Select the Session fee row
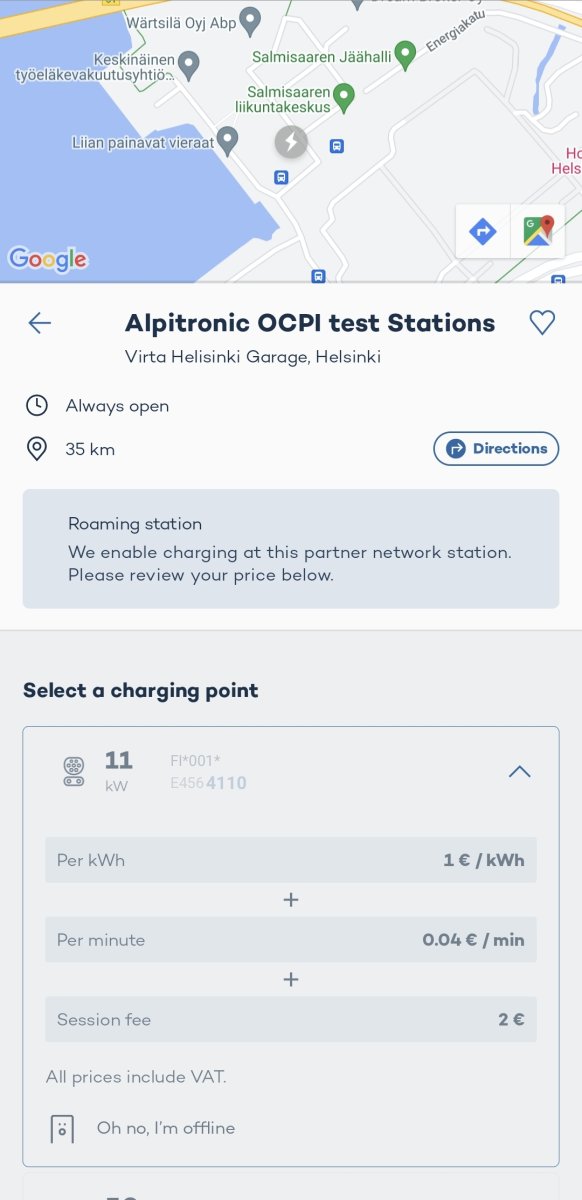The width and height of the screenshot is (582, 1200). pos(291,1020)
